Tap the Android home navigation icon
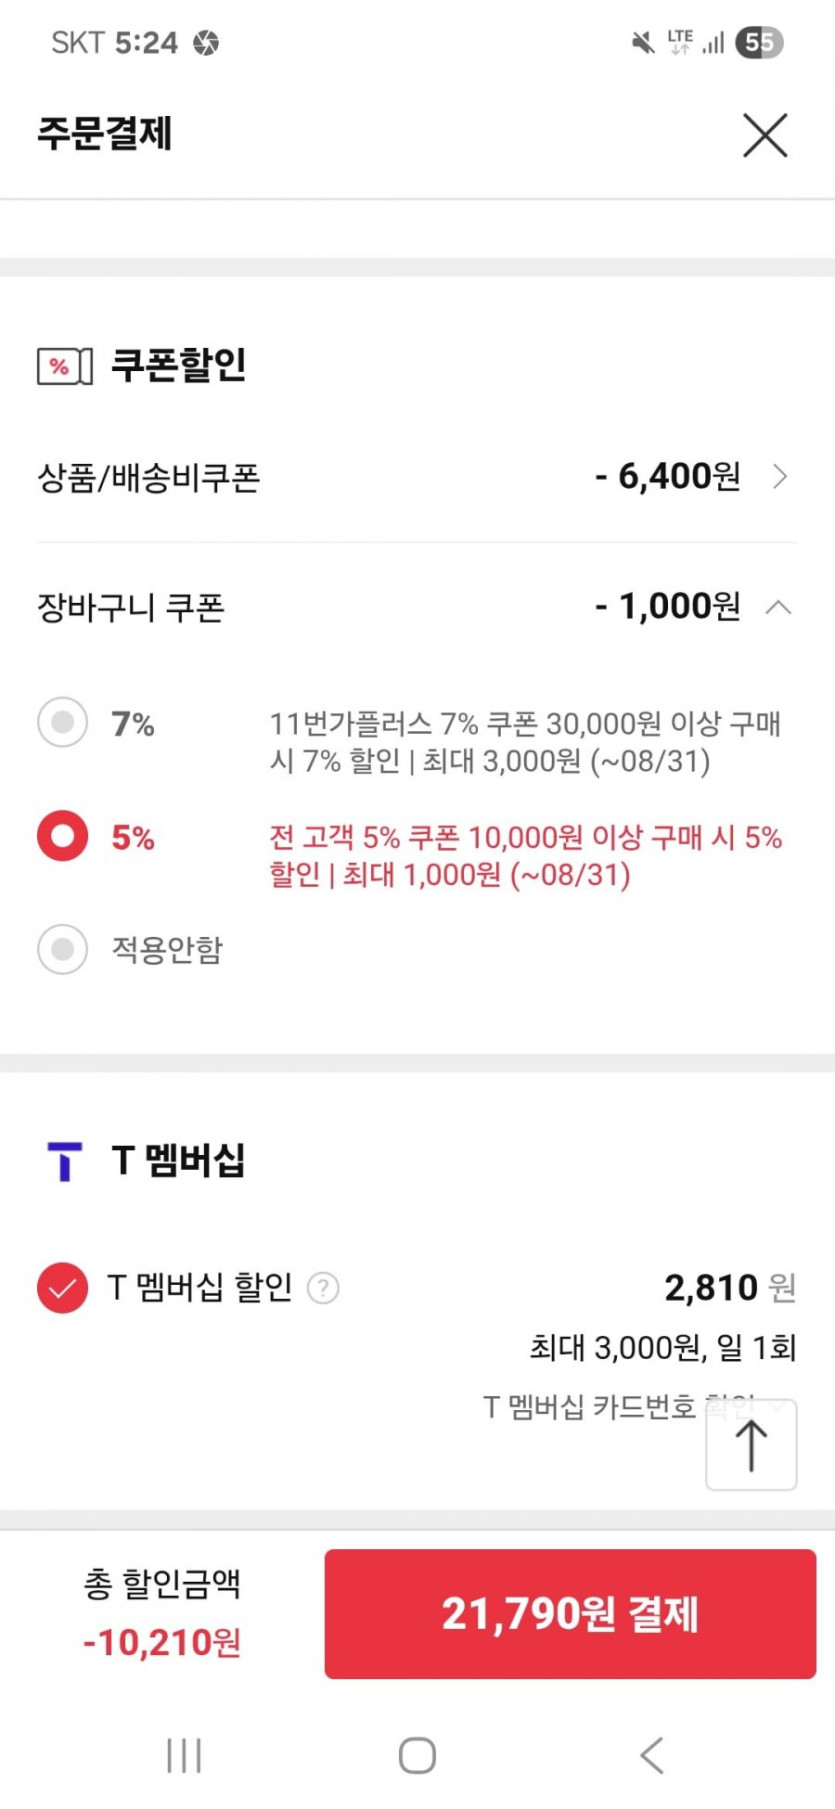 tap(417, 1755)
